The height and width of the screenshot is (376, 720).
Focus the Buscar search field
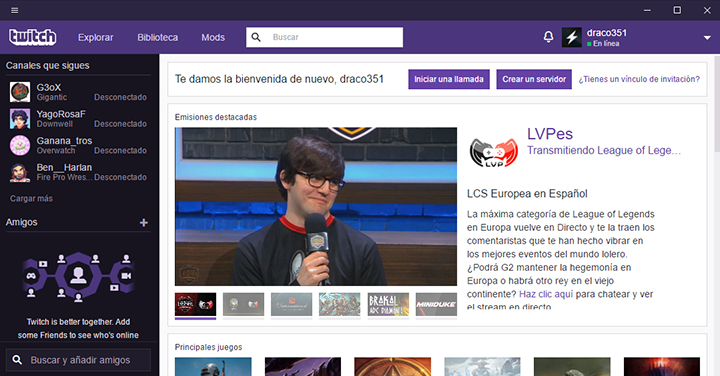point(325,37)
